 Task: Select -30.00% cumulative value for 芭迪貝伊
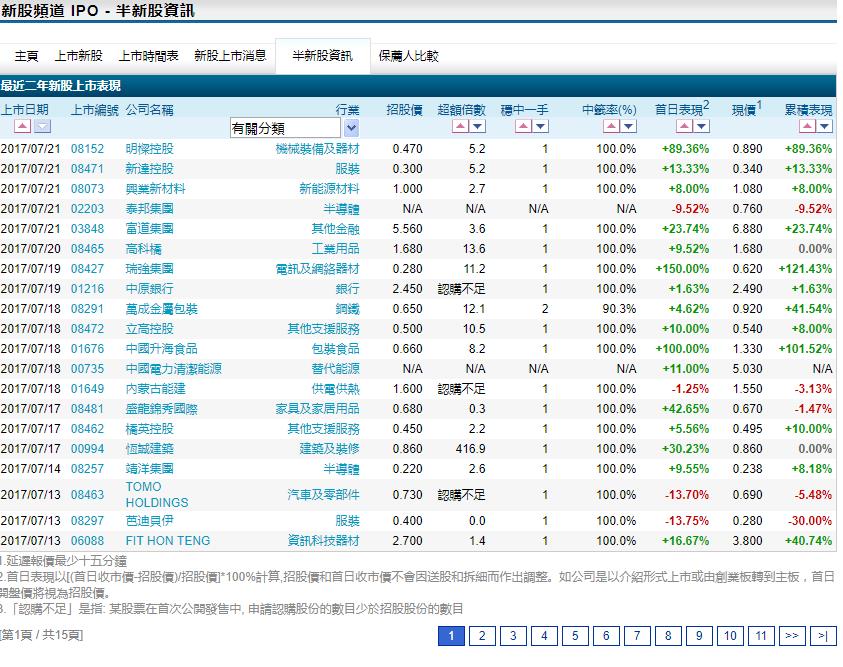[x=810, y=521]
